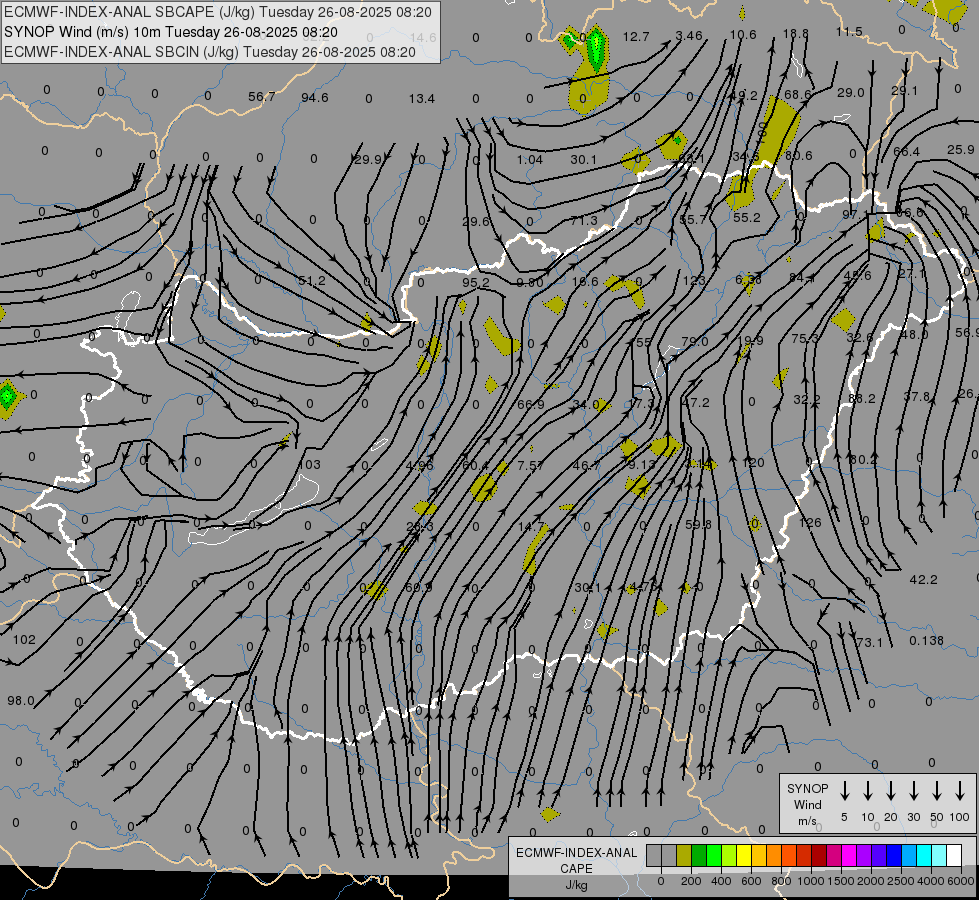Click the 20 m/s wind arrow in legend
979x900 pixels.
coord(890,791)
